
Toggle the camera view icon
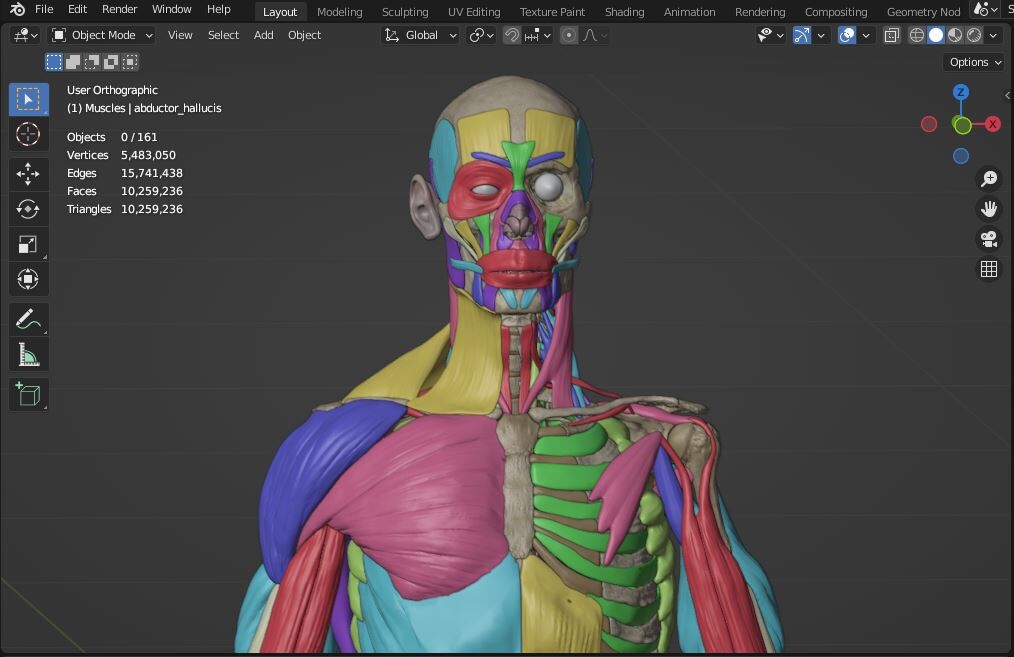point(988,238)
